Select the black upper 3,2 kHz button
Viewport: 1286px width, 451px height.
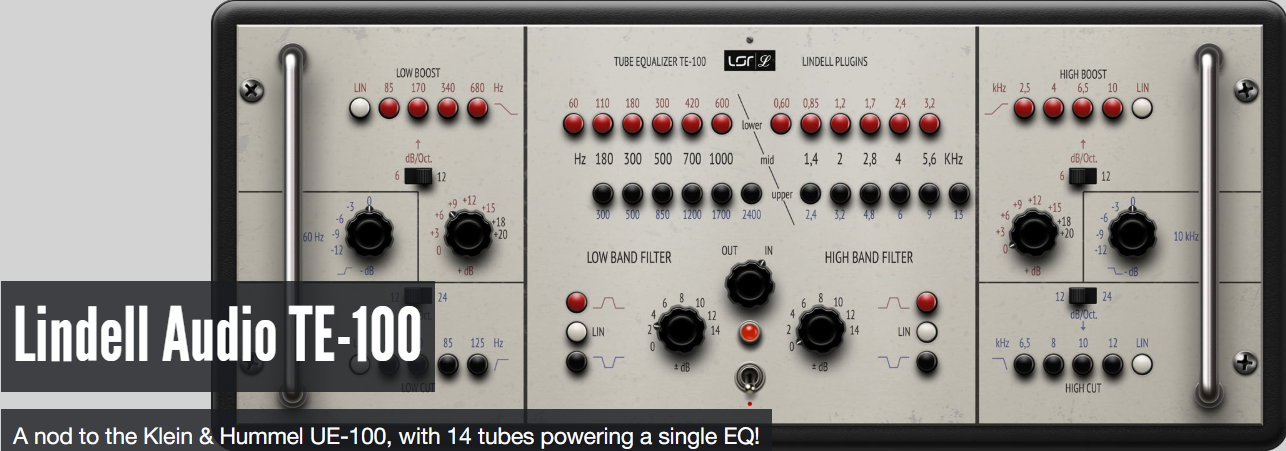point(841,194)
